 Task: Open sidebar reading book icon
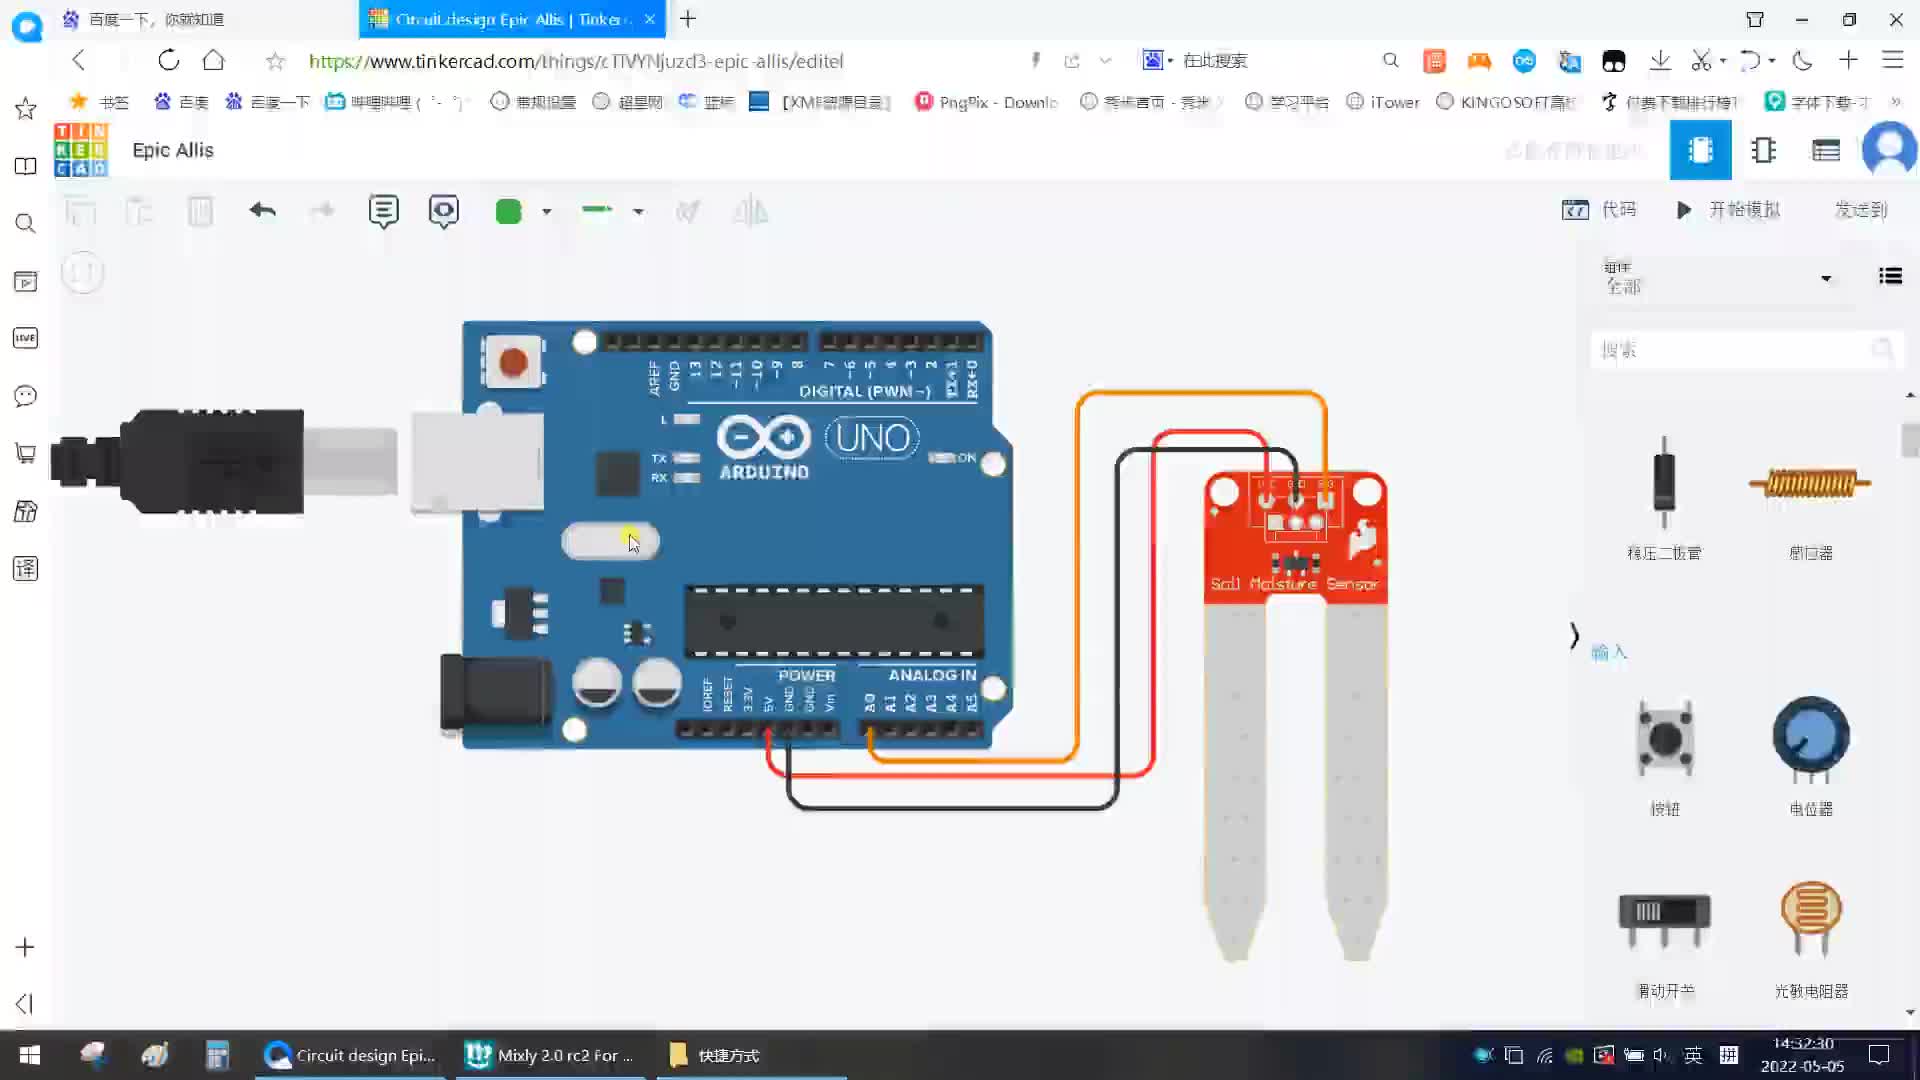pos(26,166)
